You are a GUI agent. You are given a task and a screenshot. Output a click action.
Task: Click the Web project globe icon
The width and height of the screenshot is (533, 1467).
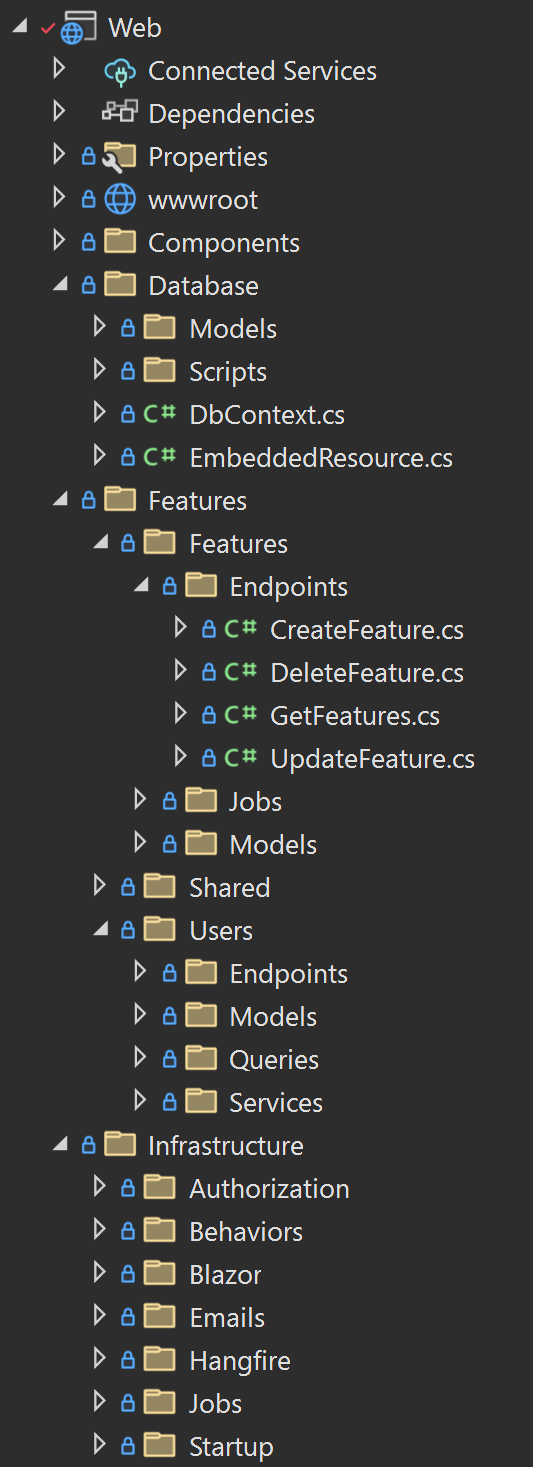(77, 28)
